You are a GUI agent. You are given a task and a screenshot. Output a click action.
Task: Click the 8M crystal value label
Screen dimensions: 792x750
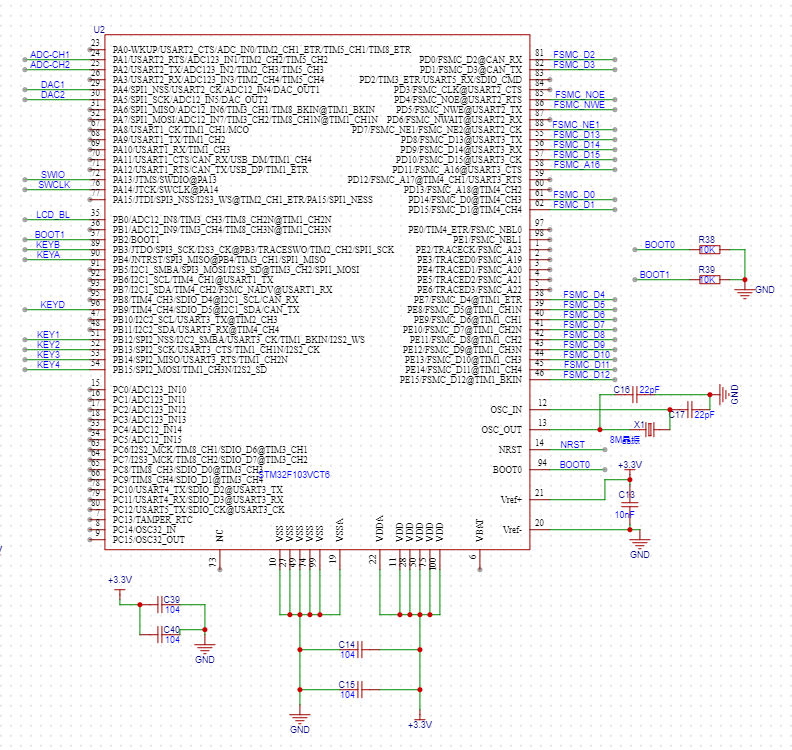[x=624, y=440]
